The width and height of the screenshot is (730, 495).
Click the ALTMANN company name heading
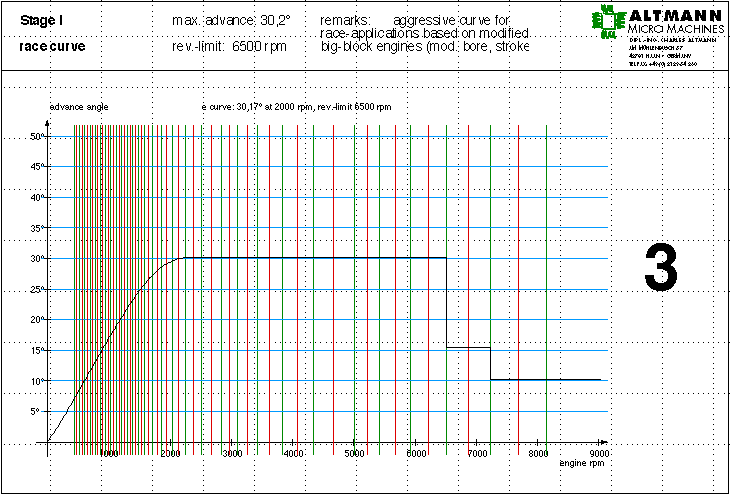(x=672, y=15)
